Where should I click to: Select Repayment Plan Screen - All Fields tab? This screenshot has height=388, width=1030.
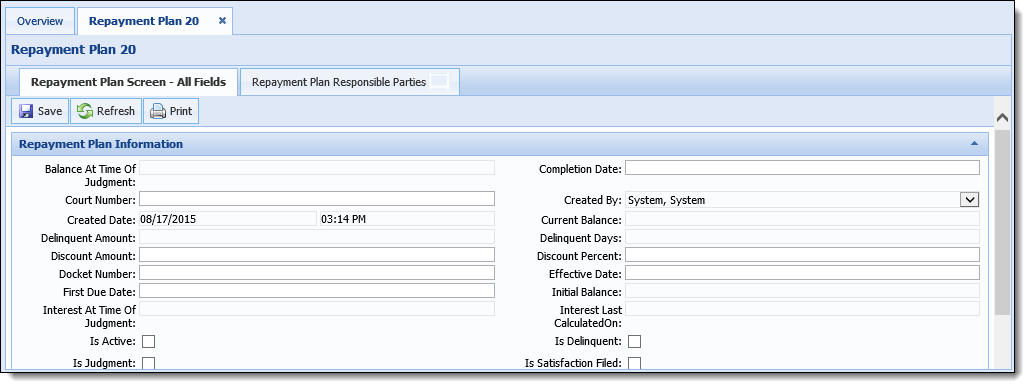point(129,83)
